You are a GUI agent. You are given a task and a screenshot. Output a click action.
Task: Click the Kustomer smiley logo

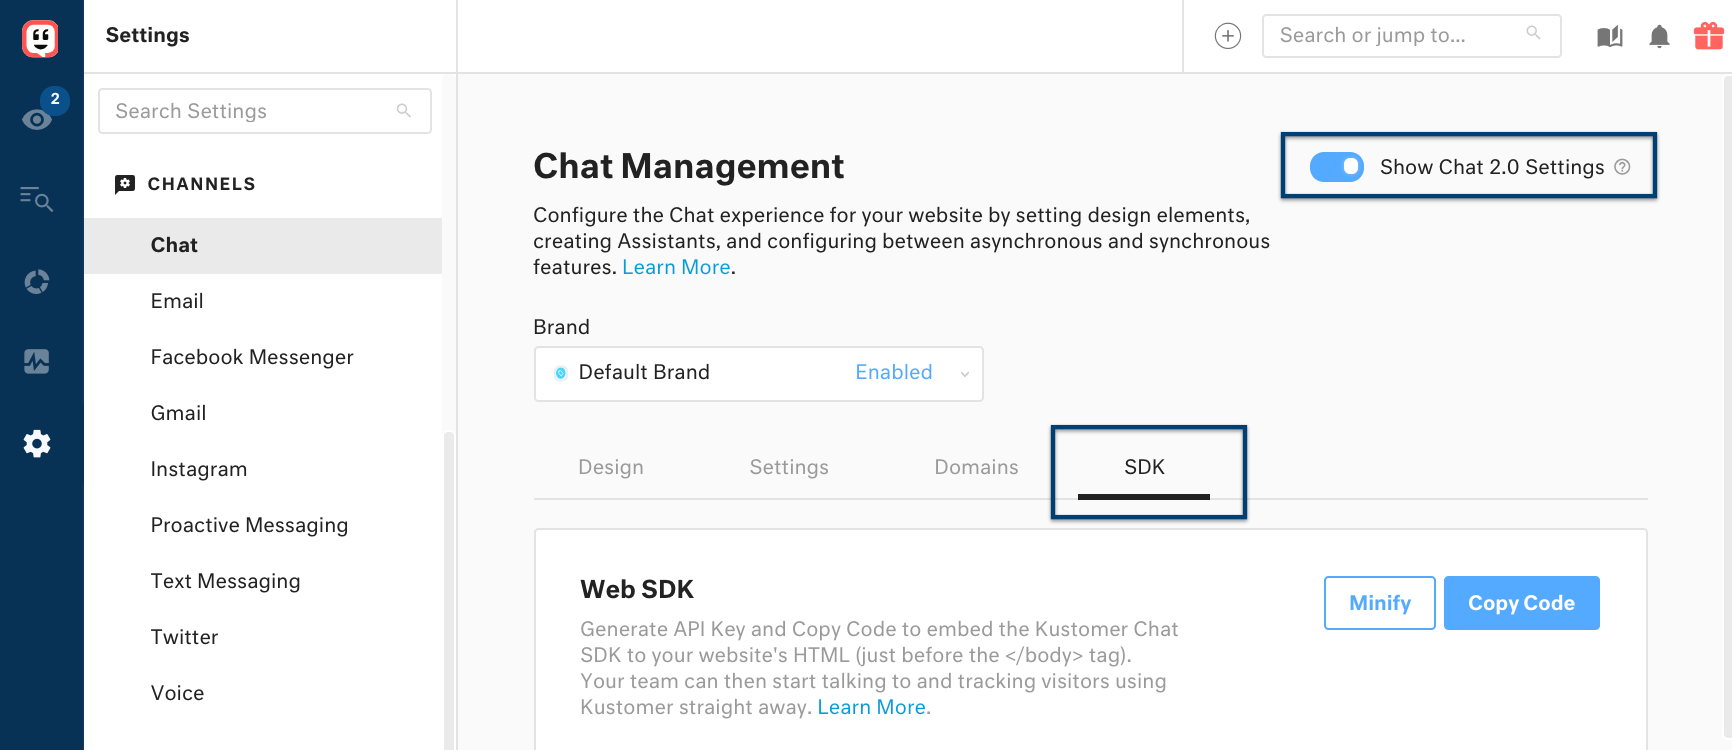40,39
